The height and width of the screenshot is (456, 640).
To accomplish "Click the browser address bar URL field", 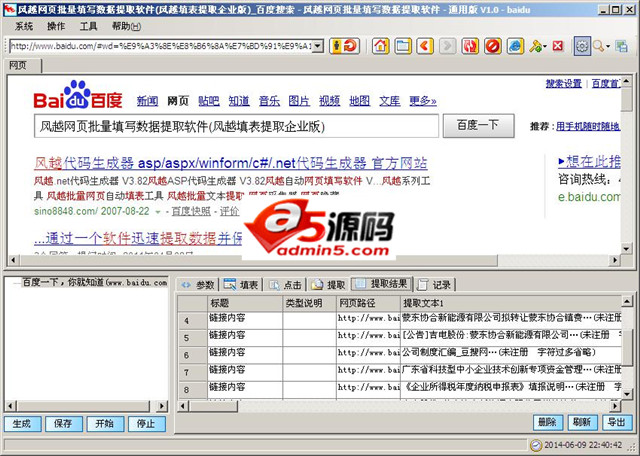I will [161, 46].
